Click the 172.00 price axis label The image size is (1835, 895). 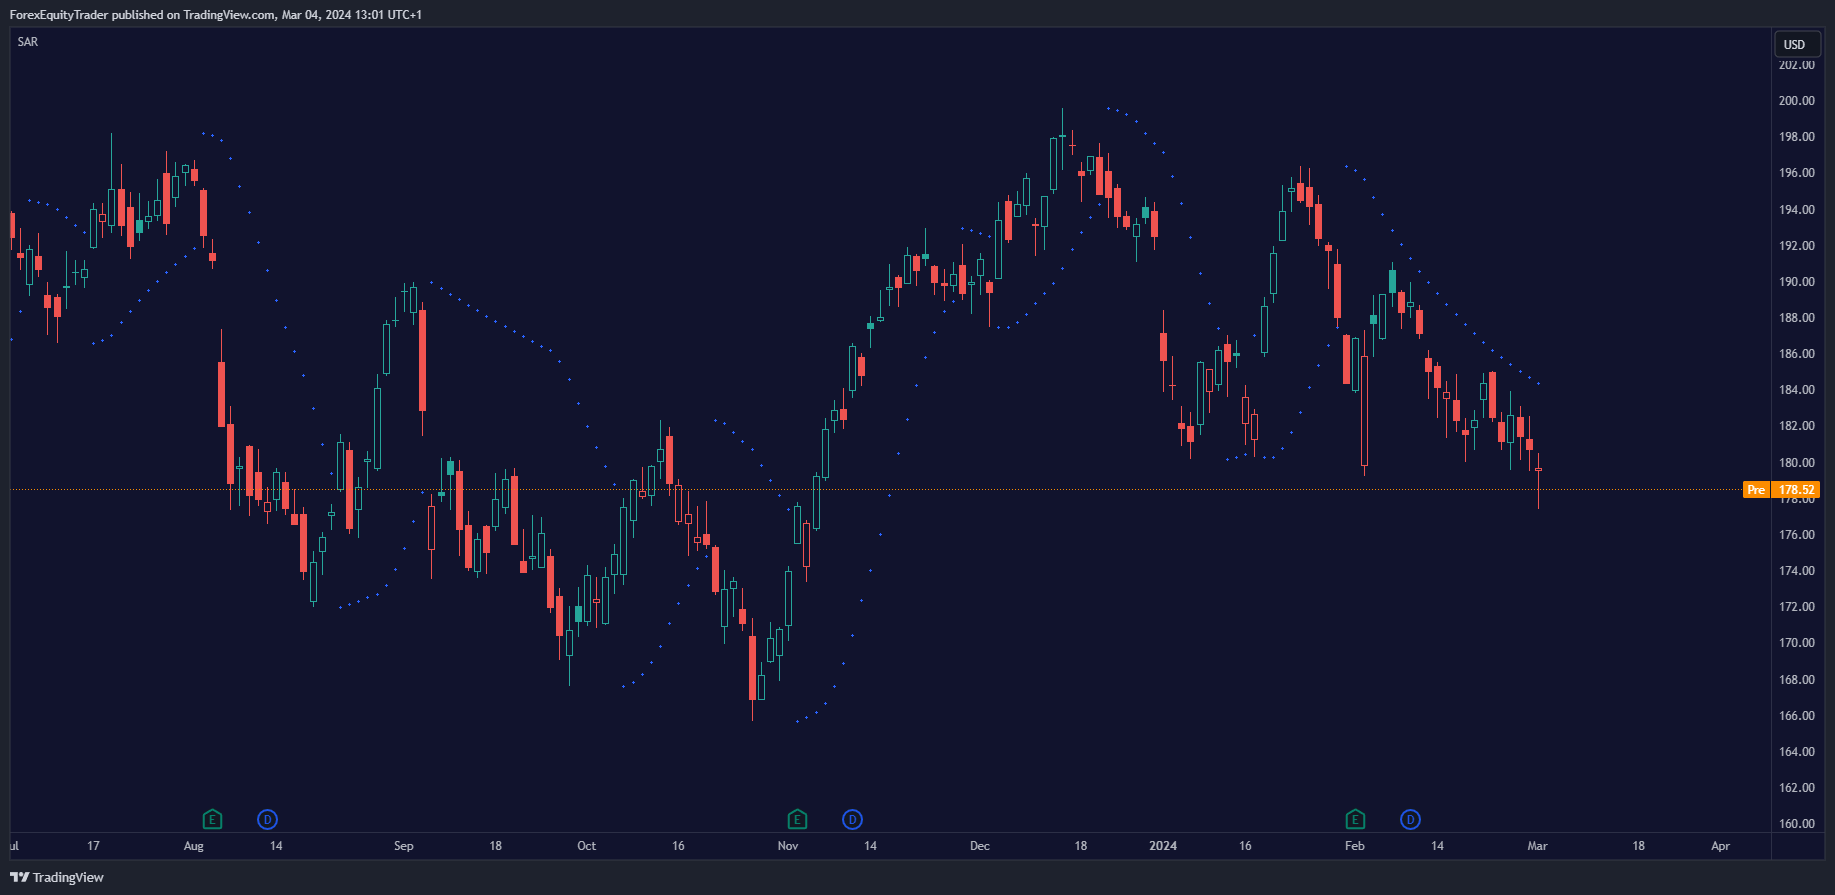[1797, 607]
